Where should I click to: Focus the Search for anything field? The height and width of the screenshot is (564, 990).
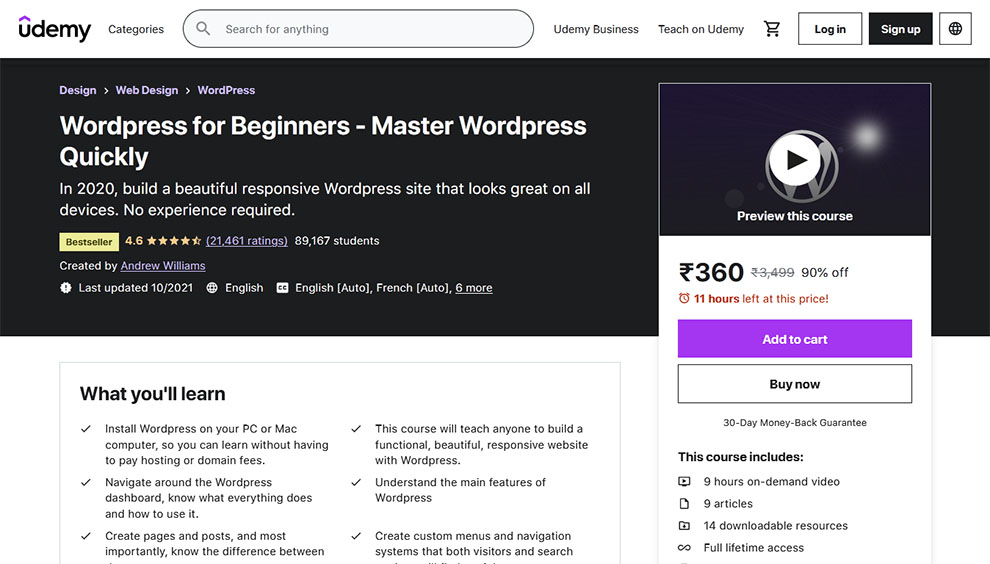point(358,28)
